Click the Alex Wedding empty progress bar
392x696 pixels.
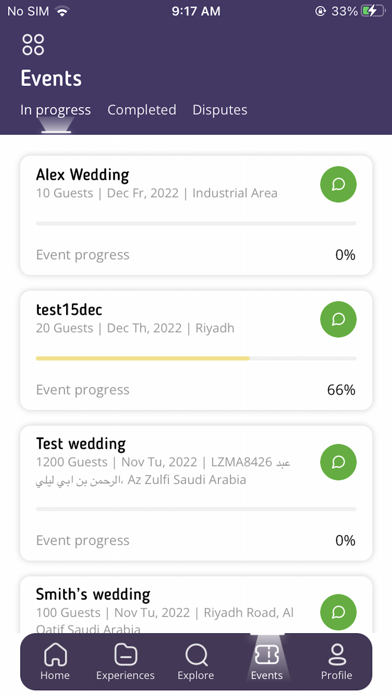tap(196, 223)
